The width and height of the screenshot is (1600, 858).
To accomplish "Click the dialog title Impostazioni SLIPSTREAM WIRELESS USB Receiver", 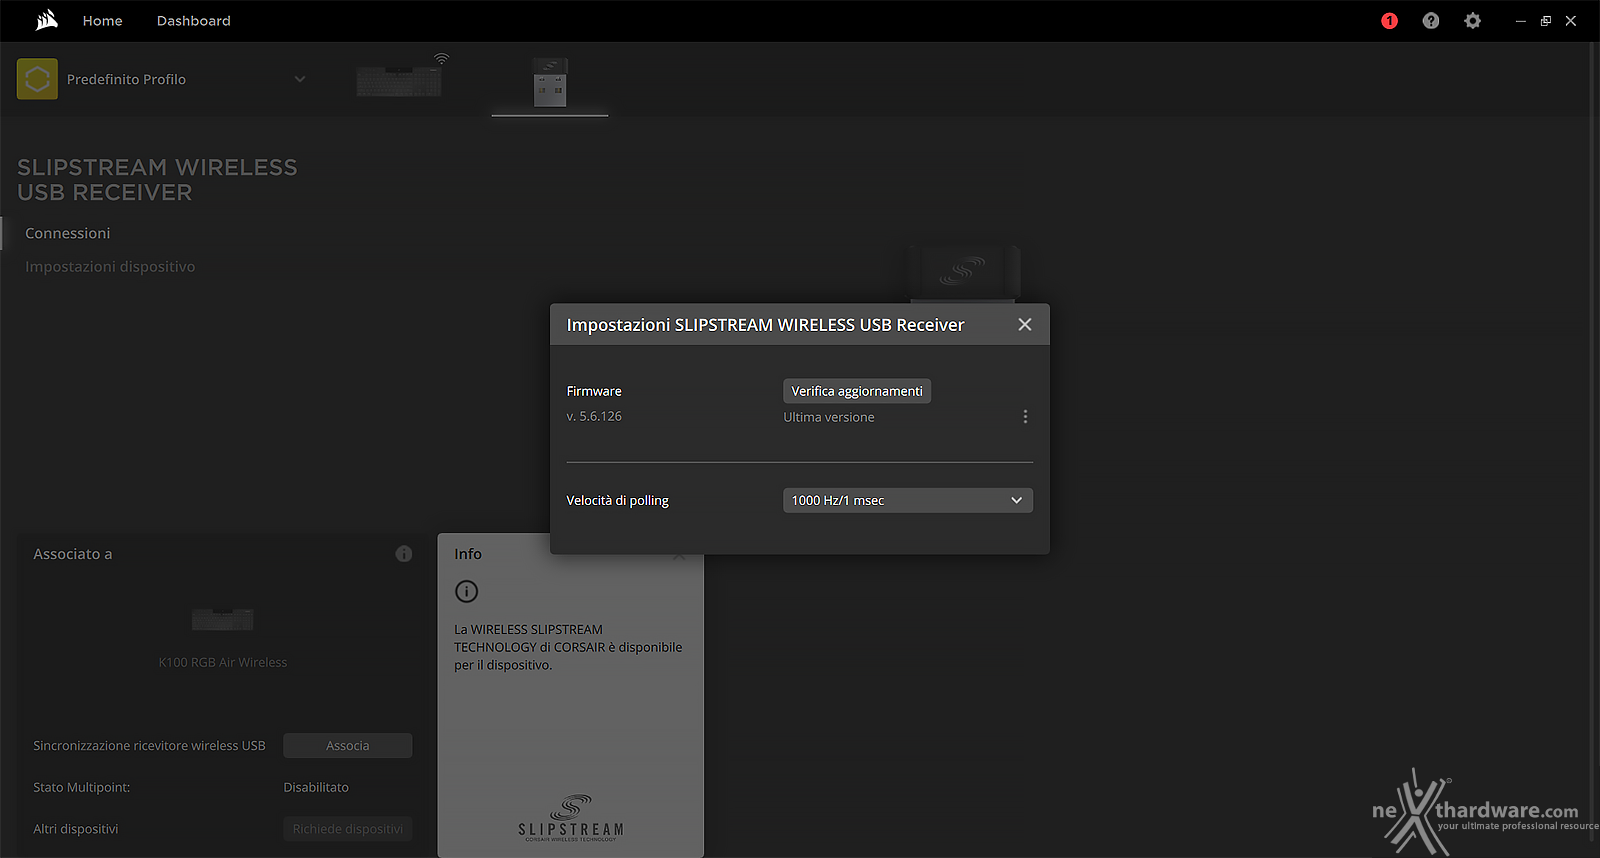I will click(766, 325).
